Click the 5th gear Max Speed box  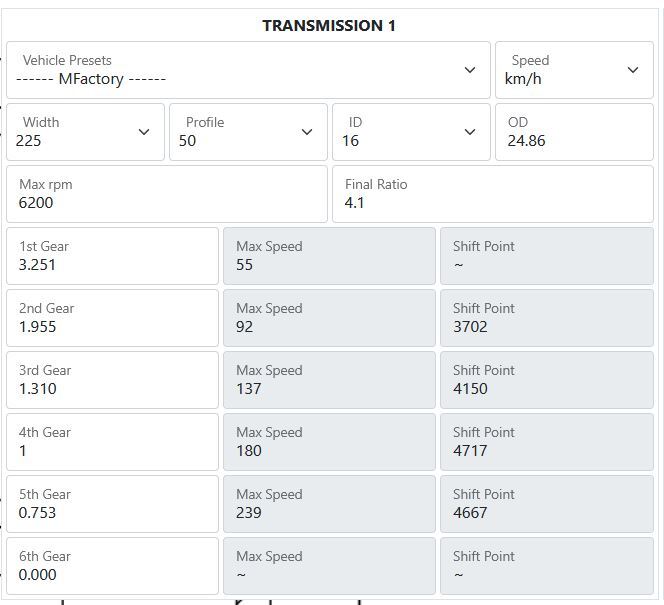pyautogui.click(x=329, y=504)
